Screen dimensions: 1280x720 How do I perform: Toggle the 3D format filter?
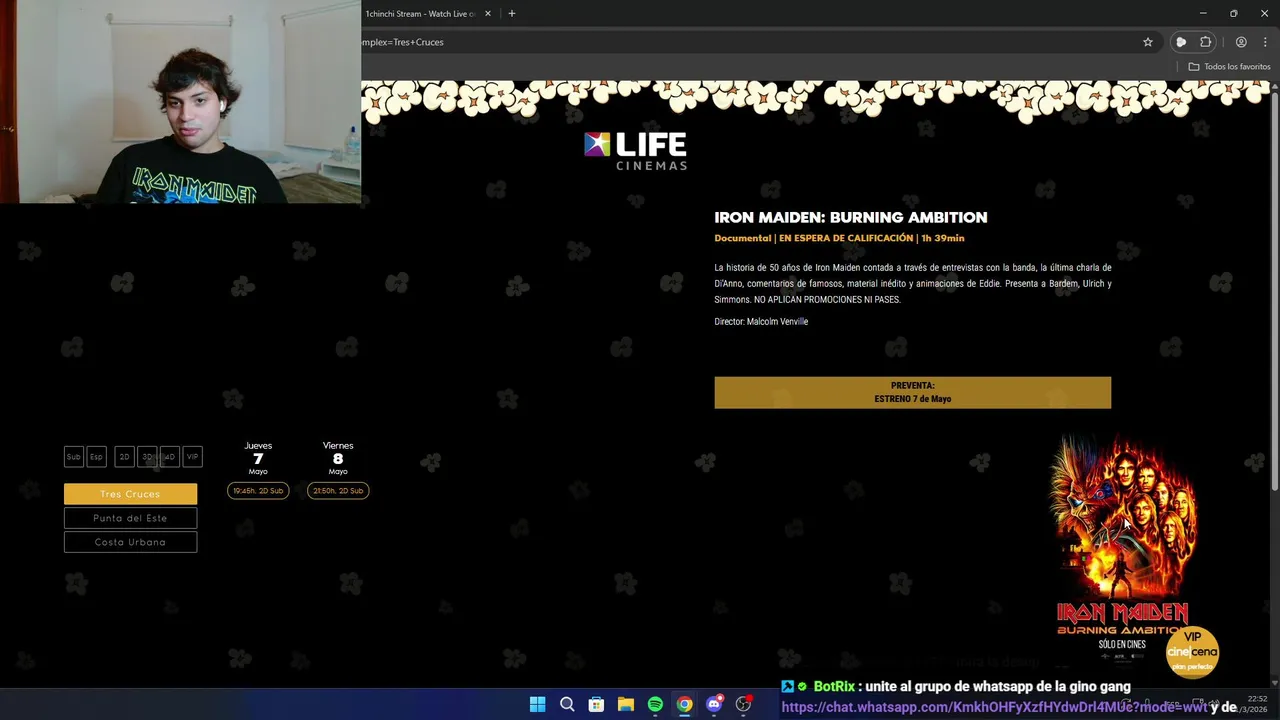147,457
